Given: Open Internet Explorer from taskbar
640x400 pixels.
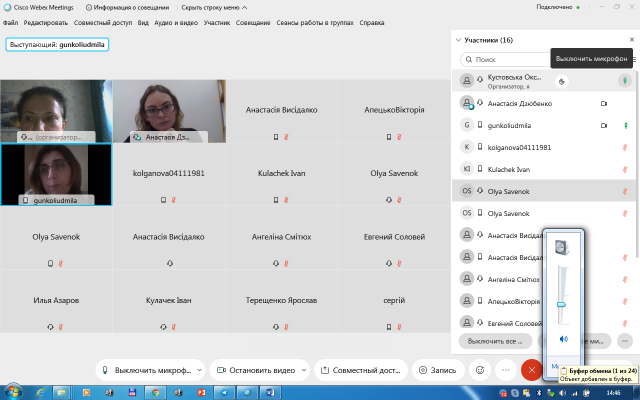Looking at the screenshot, I should 40,393.
